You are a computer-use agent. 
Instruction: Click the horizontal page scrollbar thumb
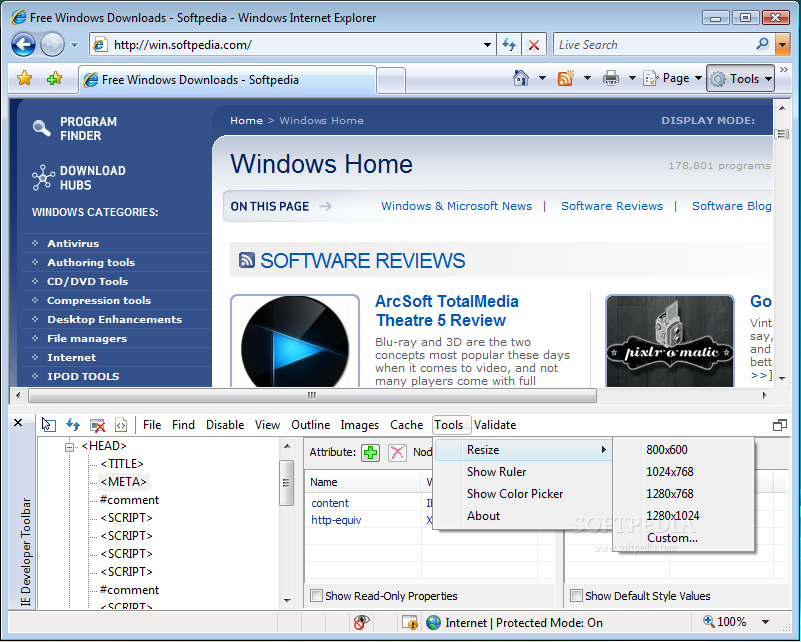point(312,395)
